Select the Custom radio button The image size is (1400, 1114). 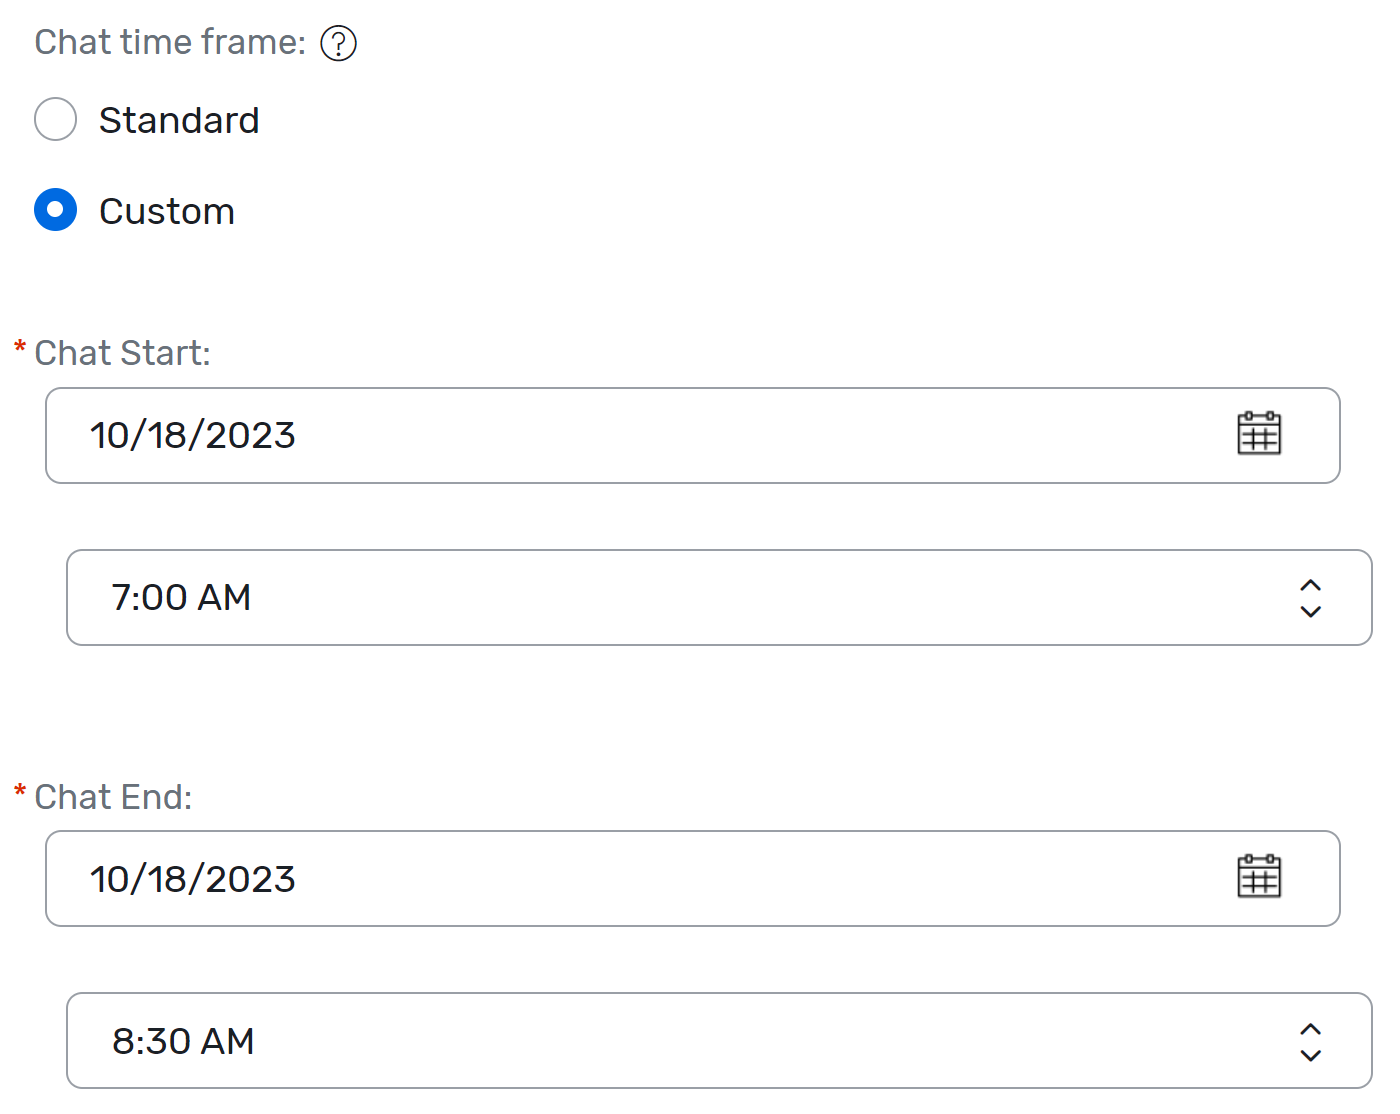click(x=55, y=210)
